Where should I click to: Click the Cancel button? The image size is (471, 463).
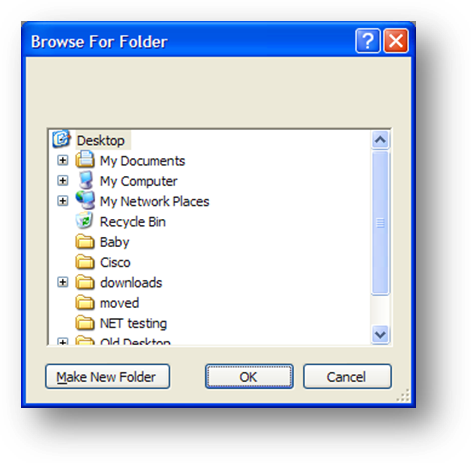tap(347, 377)
